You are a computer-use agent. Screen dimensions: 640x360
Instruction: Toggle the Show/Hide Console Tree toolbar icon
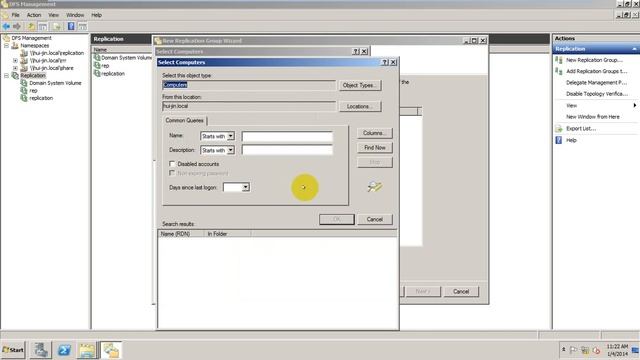tap(42, 27)
